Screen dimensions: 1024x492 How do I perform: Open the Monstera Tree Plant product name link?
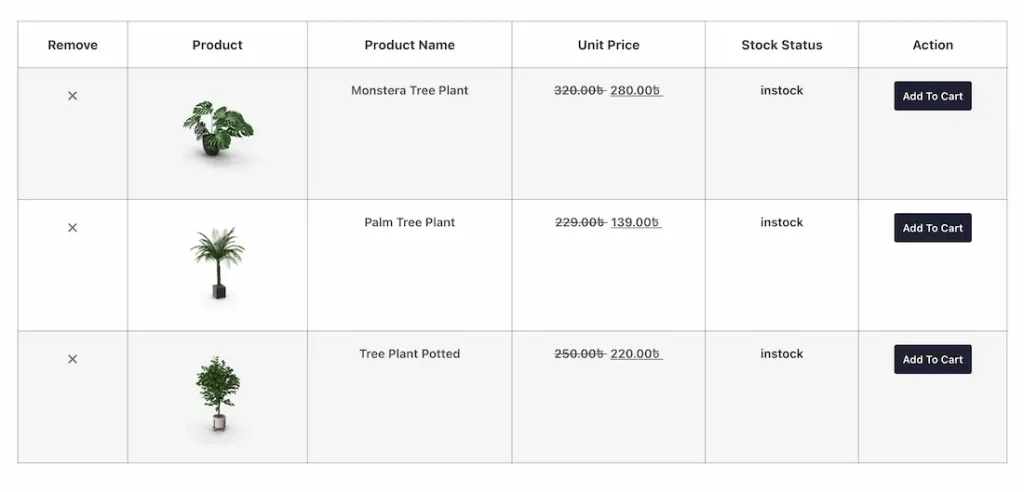tap(409, 90)
